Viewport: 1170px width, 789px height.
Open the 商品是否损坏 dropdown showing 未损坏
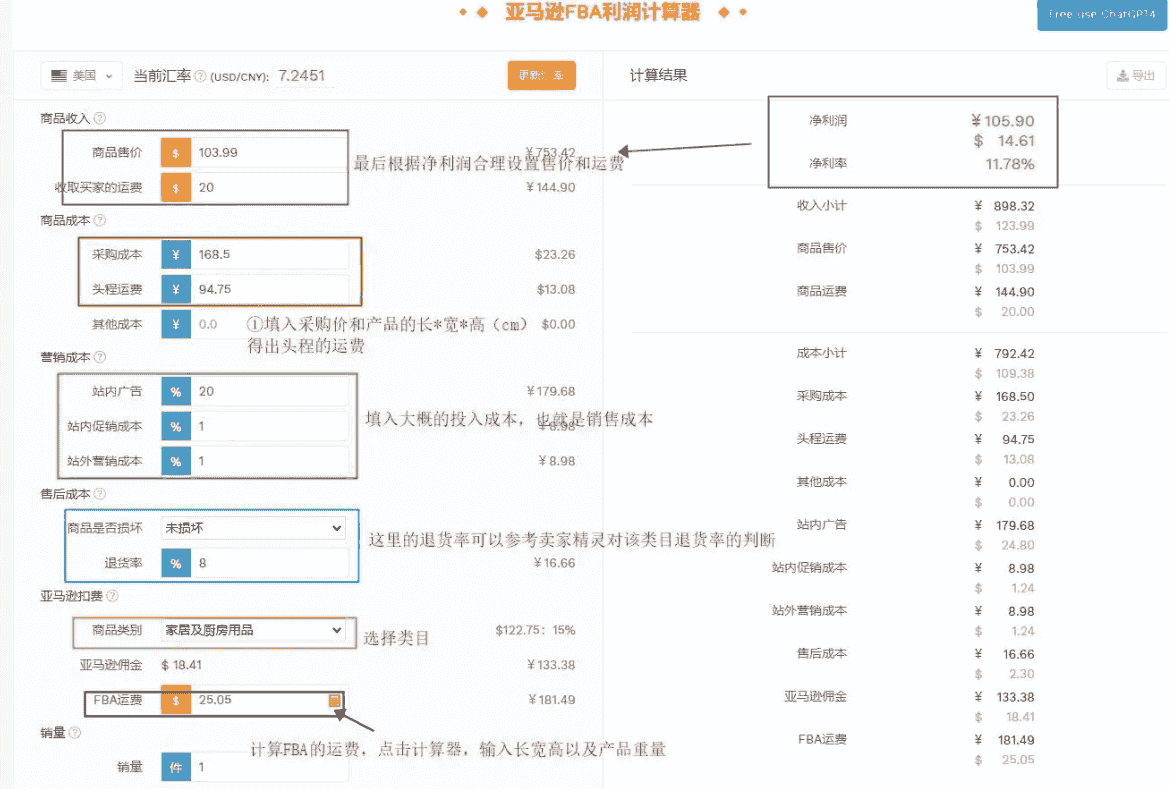click(253, 528)
